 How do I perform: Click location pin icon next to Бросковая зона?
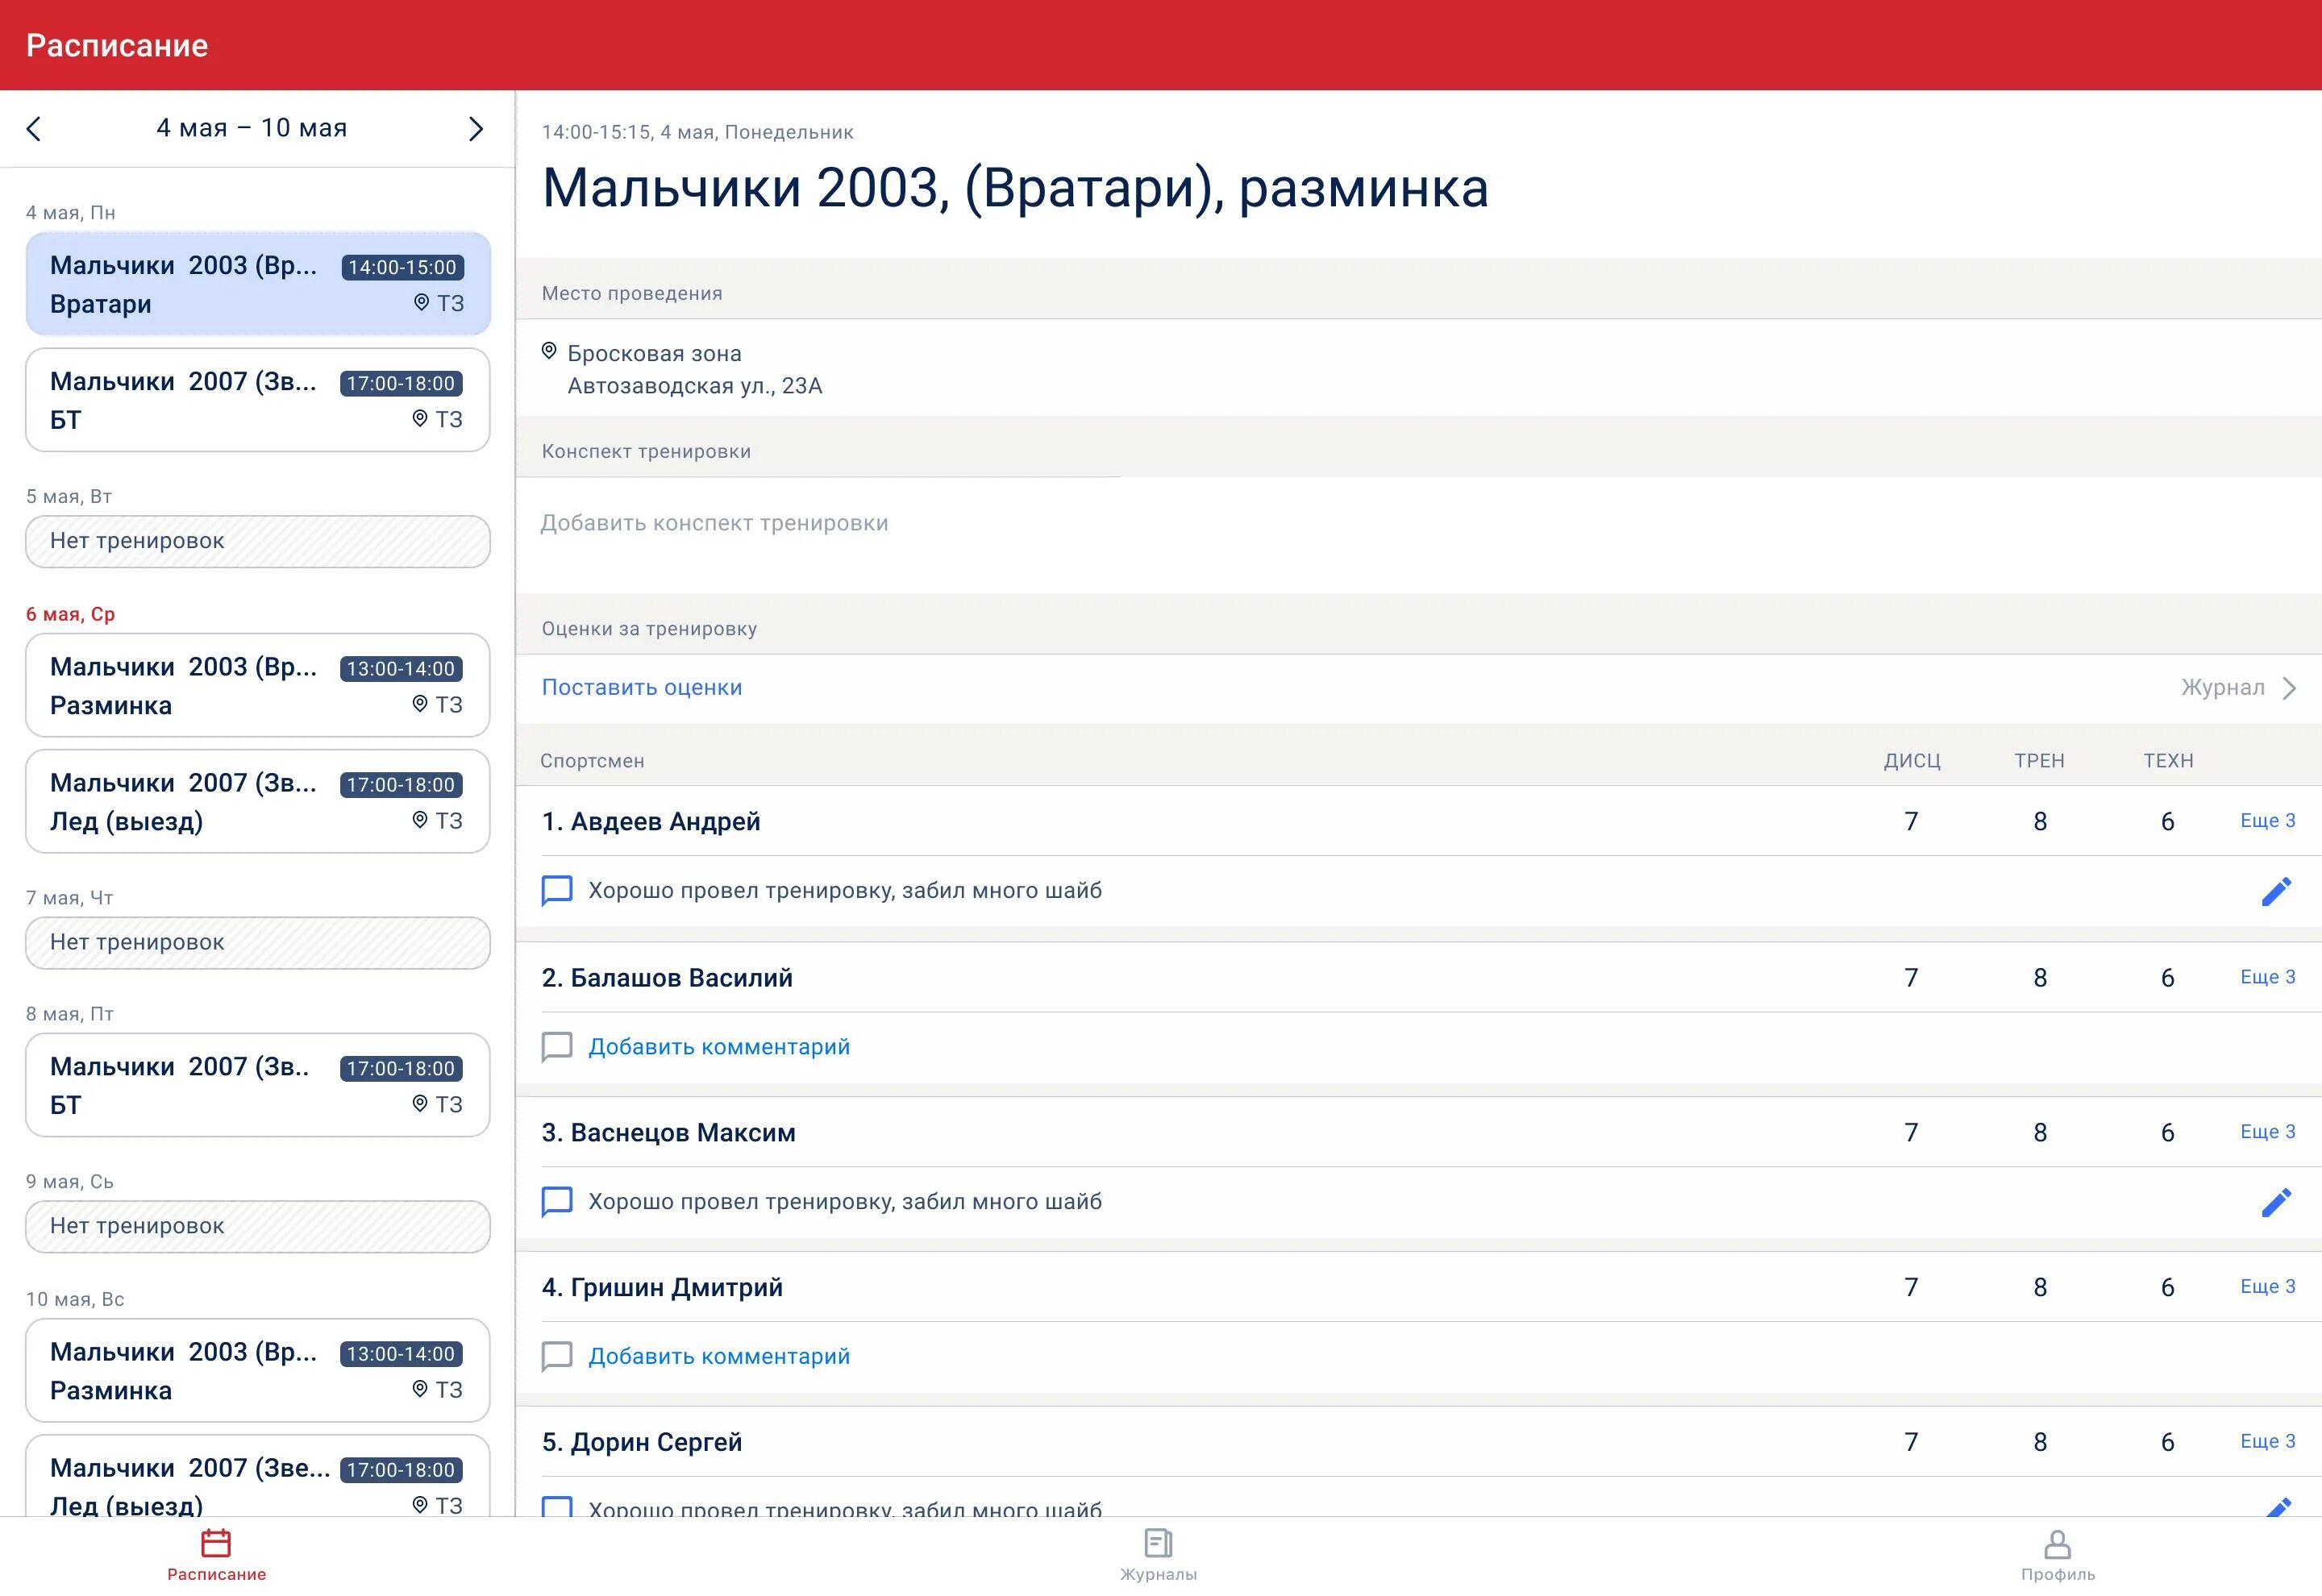[x=549, y=351]
